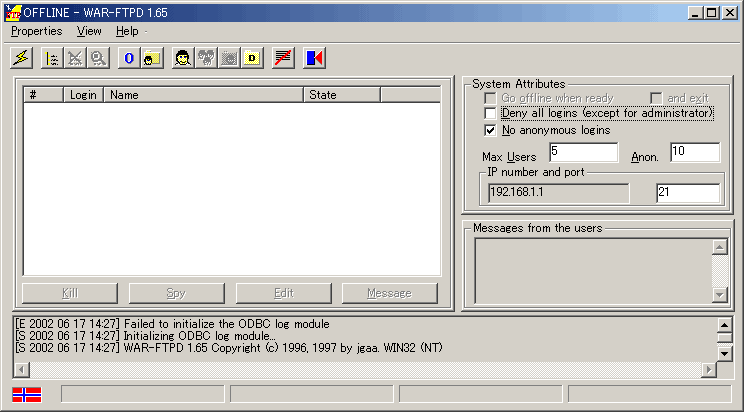This screenshot has width=744, height=412.
Task: Open the Properties menu
Action: coord(37,31)
